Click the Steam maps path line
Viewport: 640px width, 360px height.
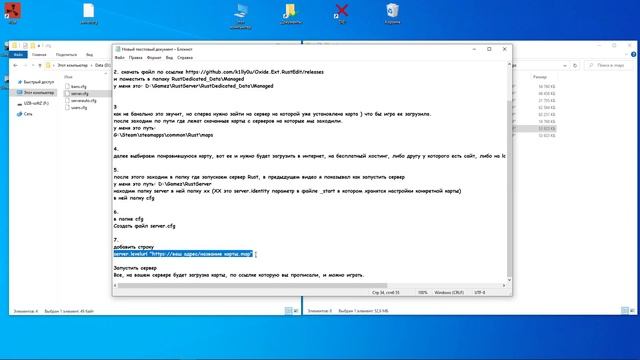(x=163, y=135)
